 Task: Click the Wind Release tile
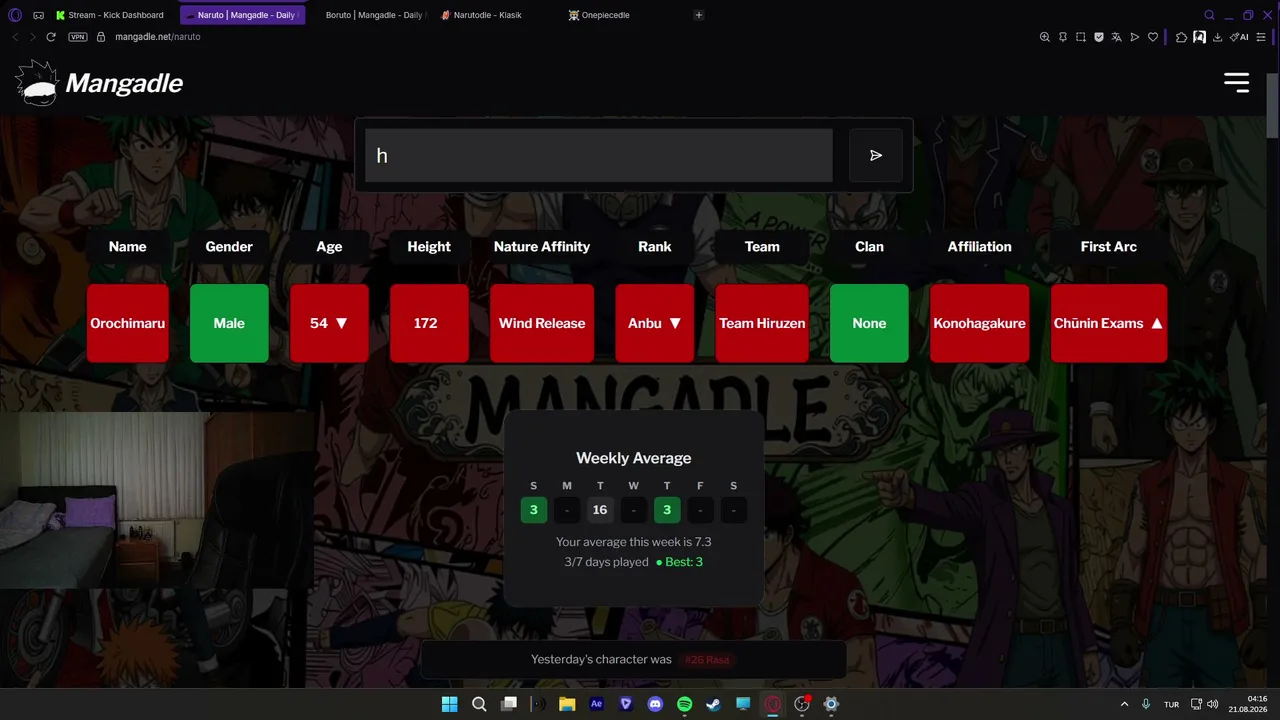tap(542, 323)
